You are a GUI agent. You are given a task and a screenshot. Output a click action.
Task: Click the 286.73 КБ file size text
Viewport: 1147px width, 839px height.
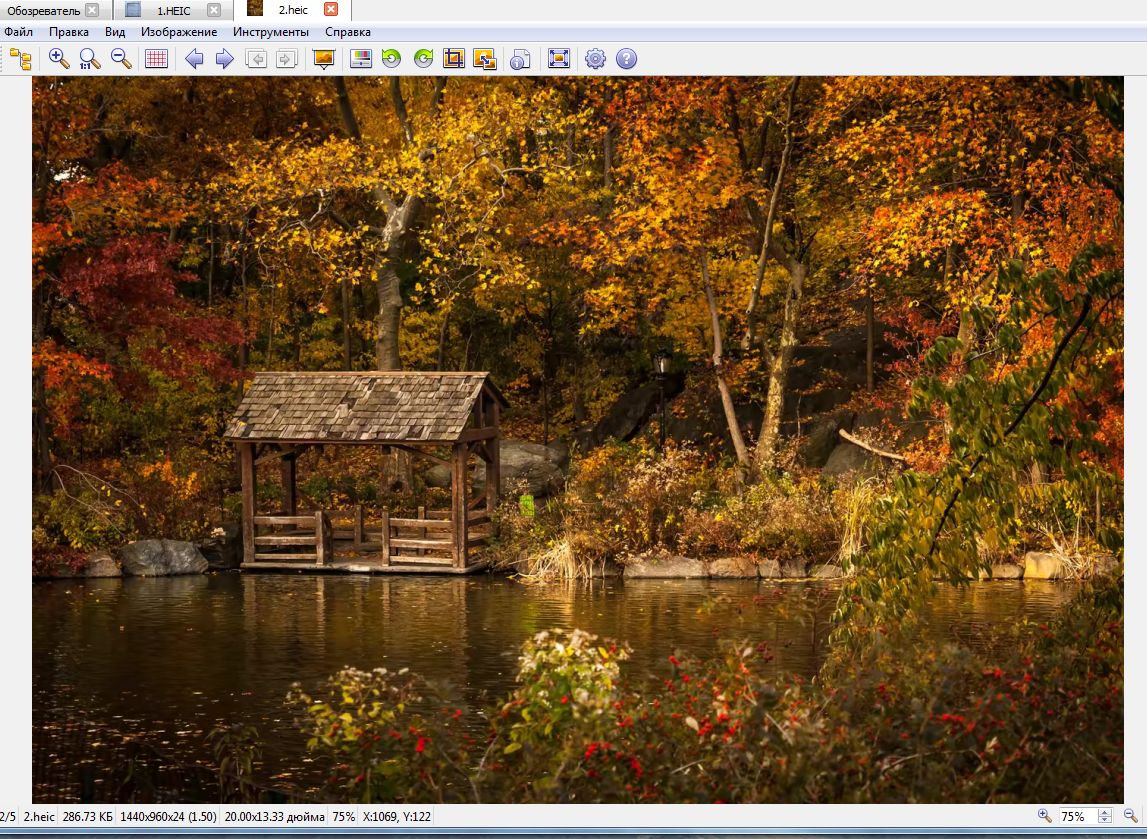[88, 816]
